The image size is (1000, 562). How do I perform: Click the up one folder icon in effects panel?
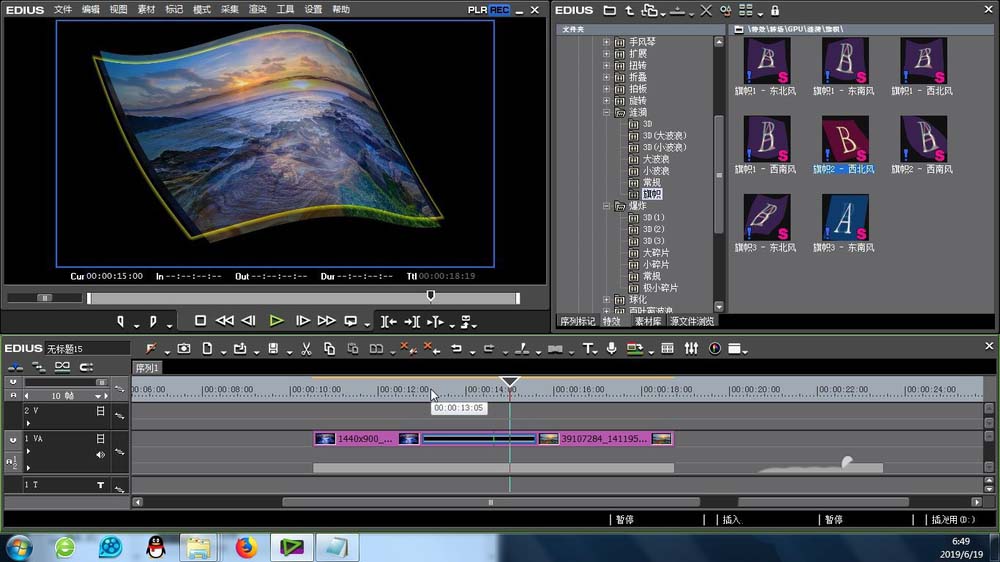coord(629,10)
